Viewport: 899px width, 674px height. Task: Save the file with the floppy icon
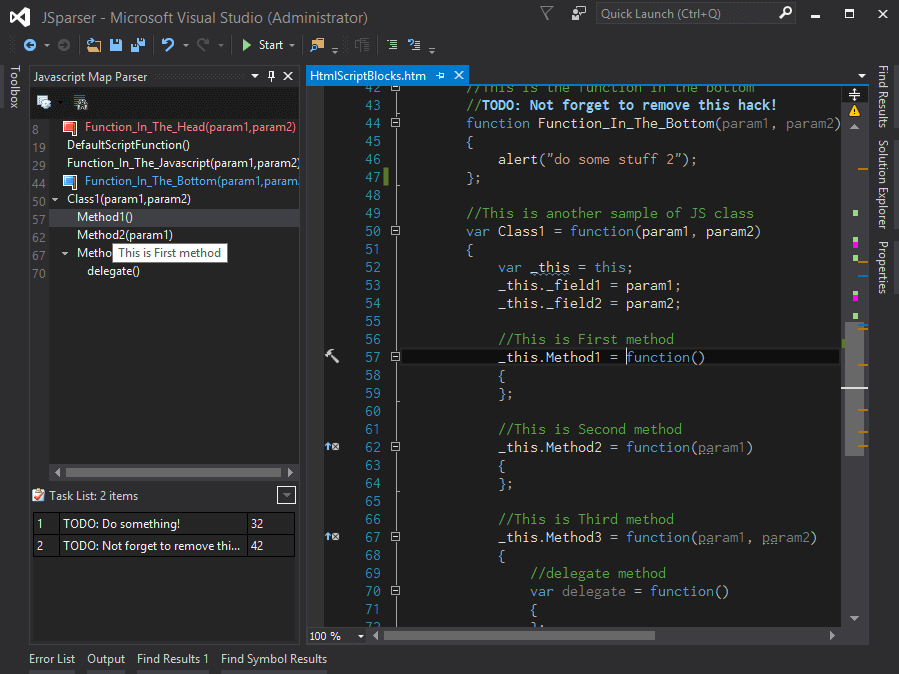point(116,45)
